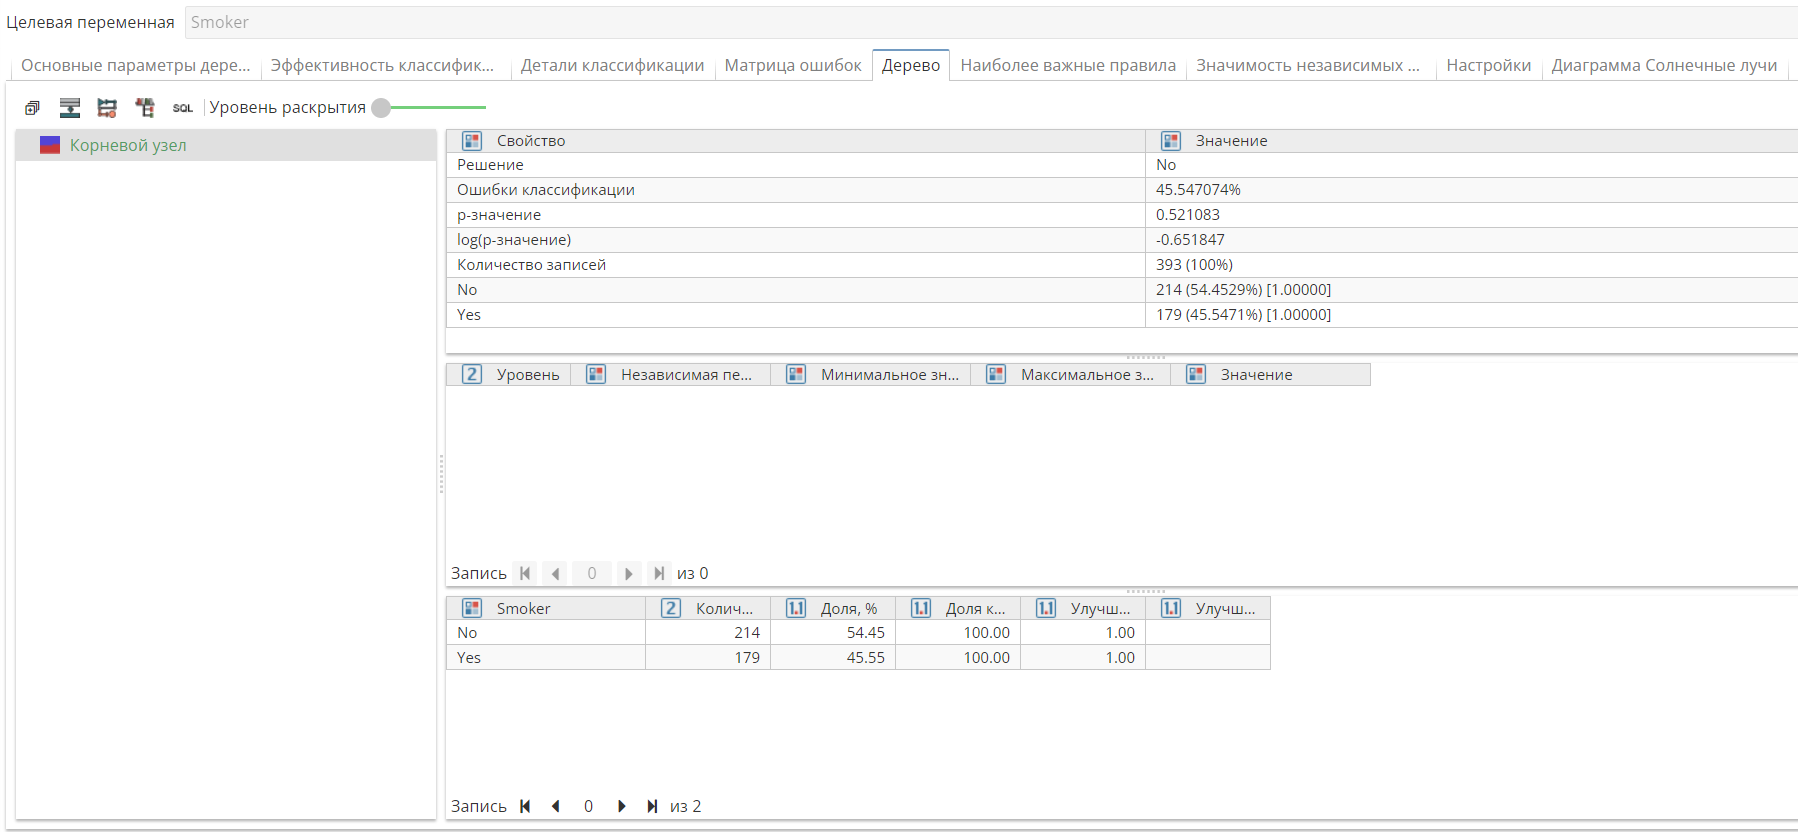Go to next record in Smoker table navigator

tap(621, 806)
